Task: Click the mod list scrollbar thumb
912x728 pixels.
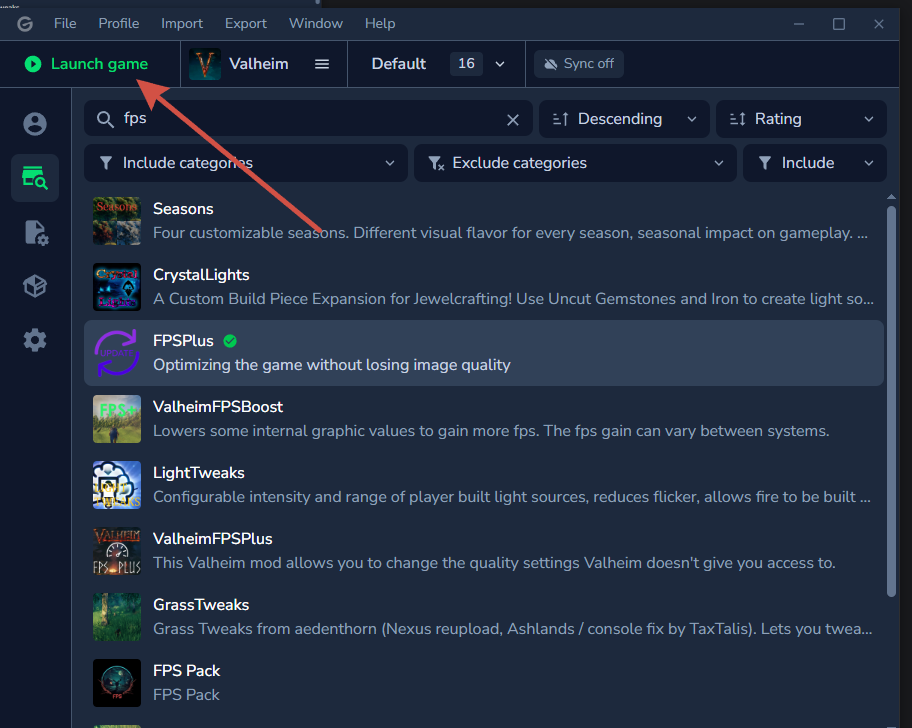Action: point(891,401)
